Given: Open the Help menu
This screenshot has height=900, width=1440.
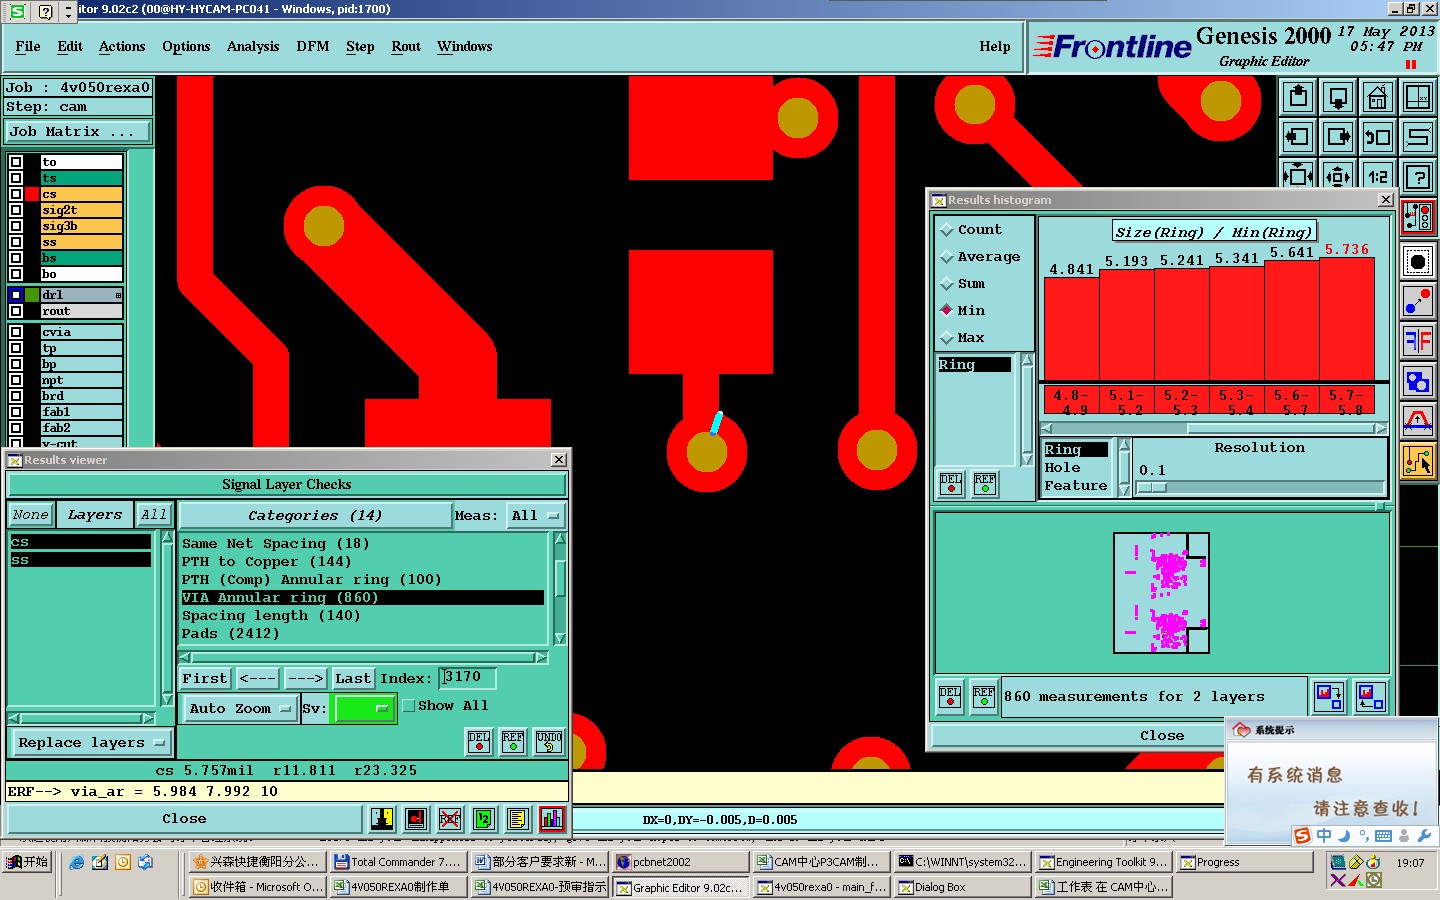Looking at the screenshot, I should pos(995,47).
